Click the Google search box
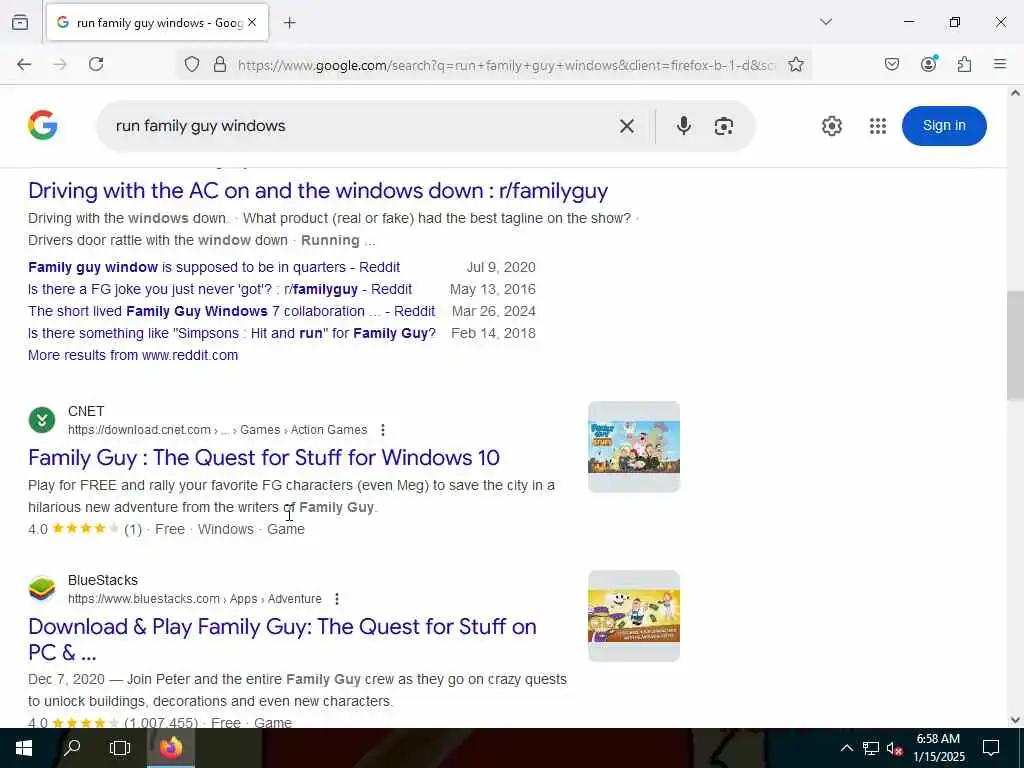Screen dimensions: 1024x768 pos(362,126)
